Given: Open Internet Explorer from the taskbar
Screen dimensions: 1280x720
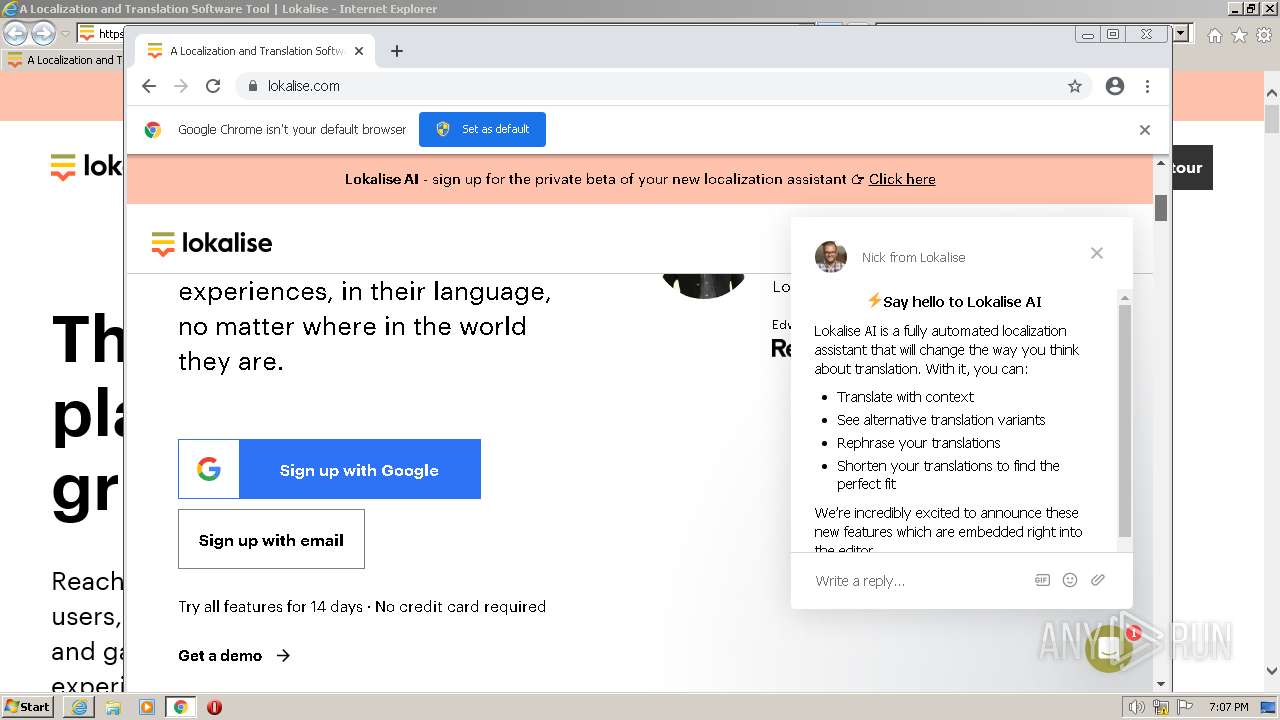Looking at the screenshot, I should pos(79,707).
